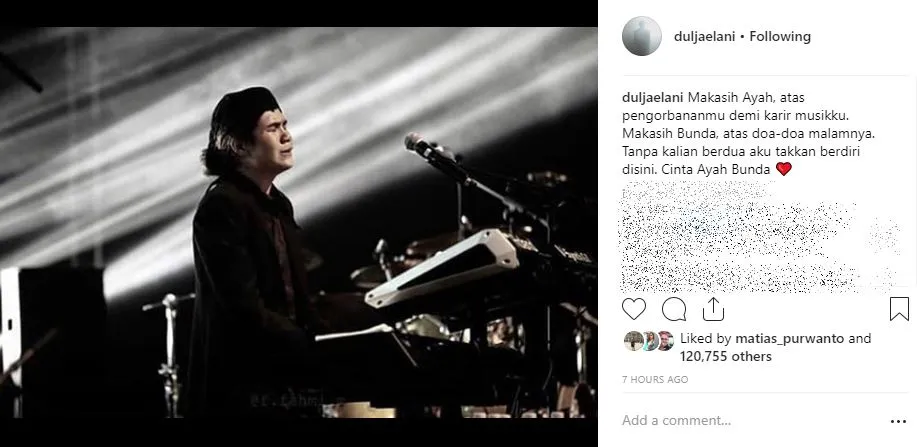Screen dimensions: 917x447
Task: Click the red heart emoji in caption
Action: [x=784, y=169]
